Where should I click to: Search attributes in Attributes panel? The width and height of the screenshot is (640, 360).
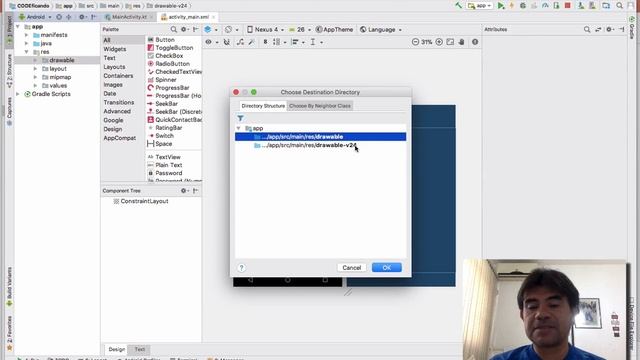tap(587, 29)
